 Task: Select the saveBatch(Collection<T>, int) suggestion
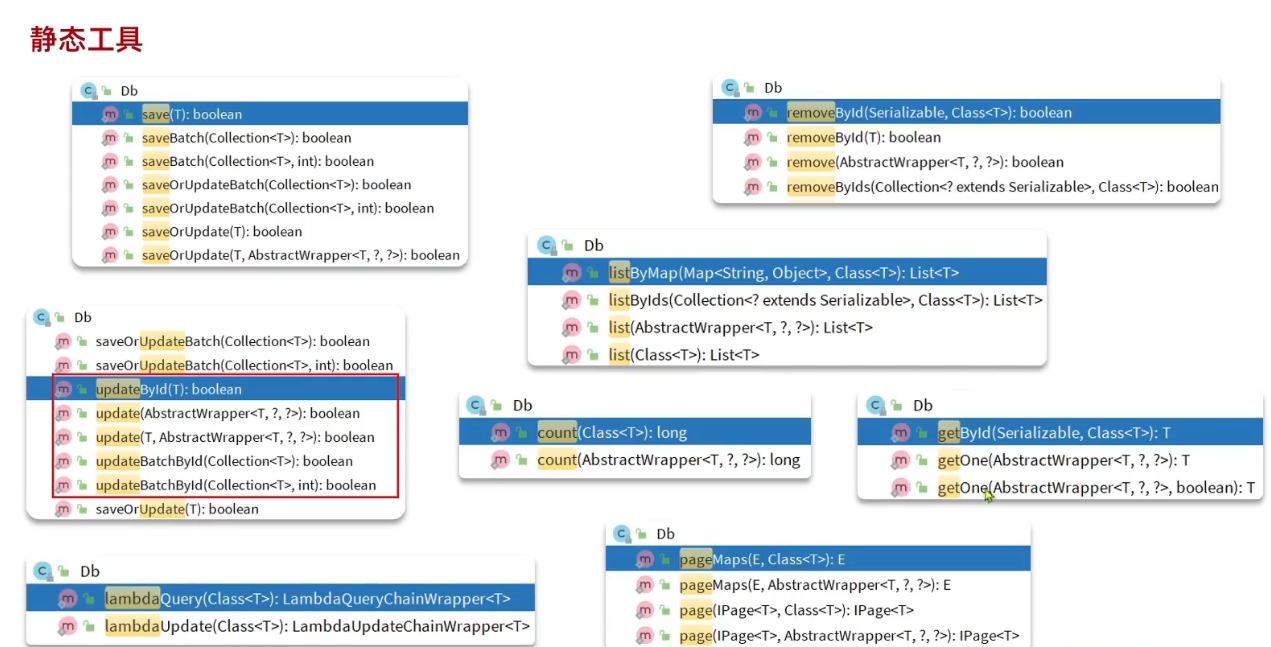click(x=257, y=162)
